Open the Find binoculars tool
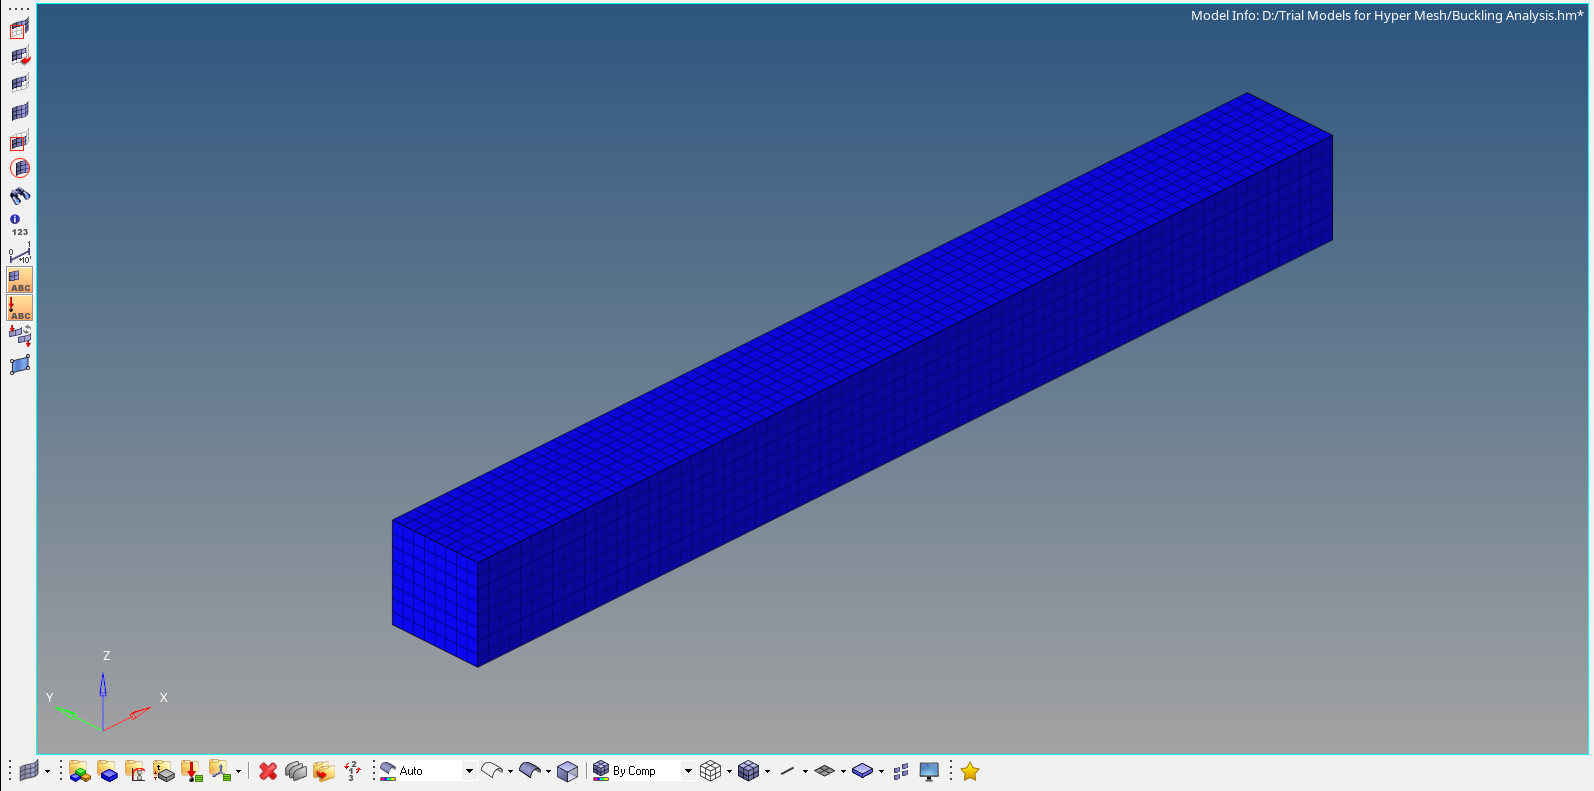 click(x=20, y=195)
